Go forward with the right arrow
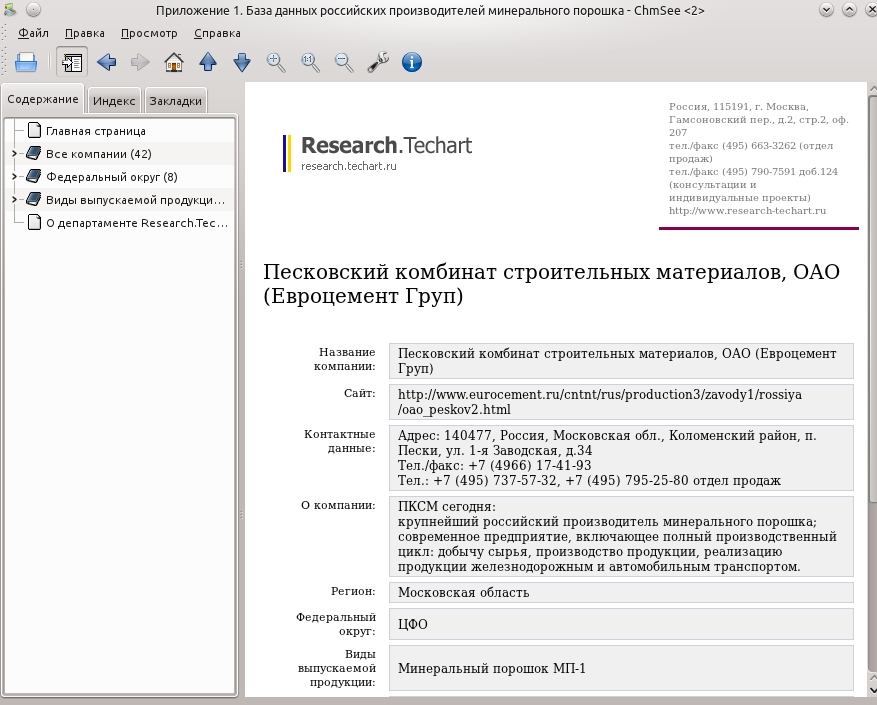 click(x=140, y=62)
